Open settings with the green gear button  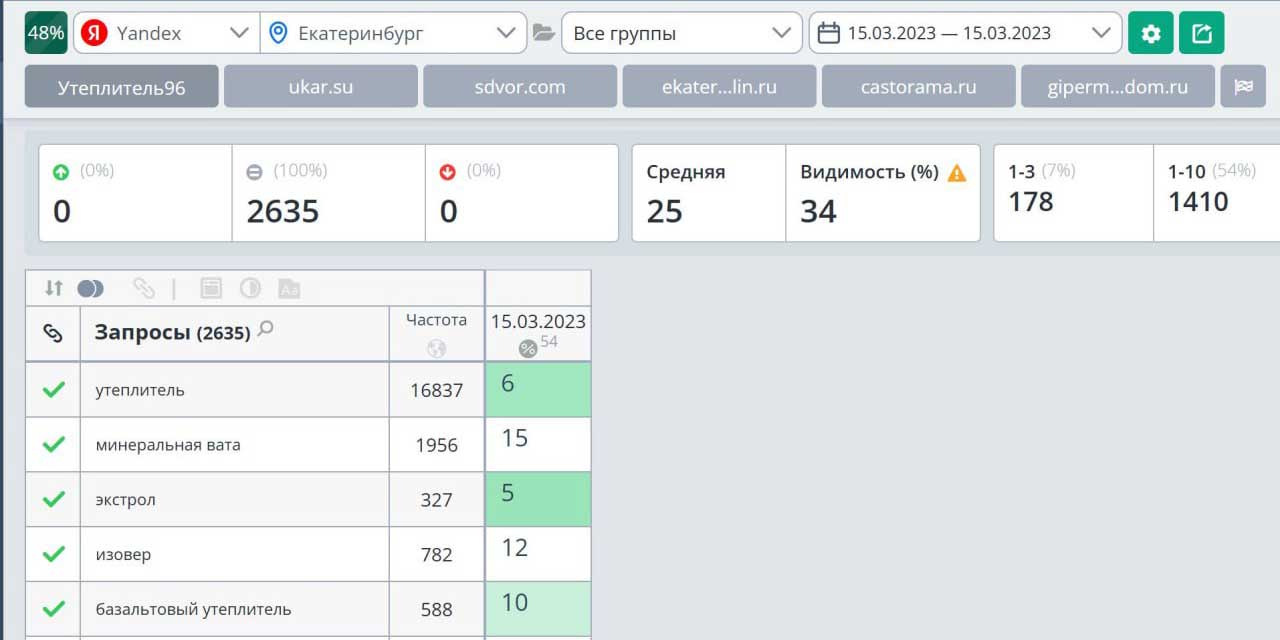[1151, 33]
